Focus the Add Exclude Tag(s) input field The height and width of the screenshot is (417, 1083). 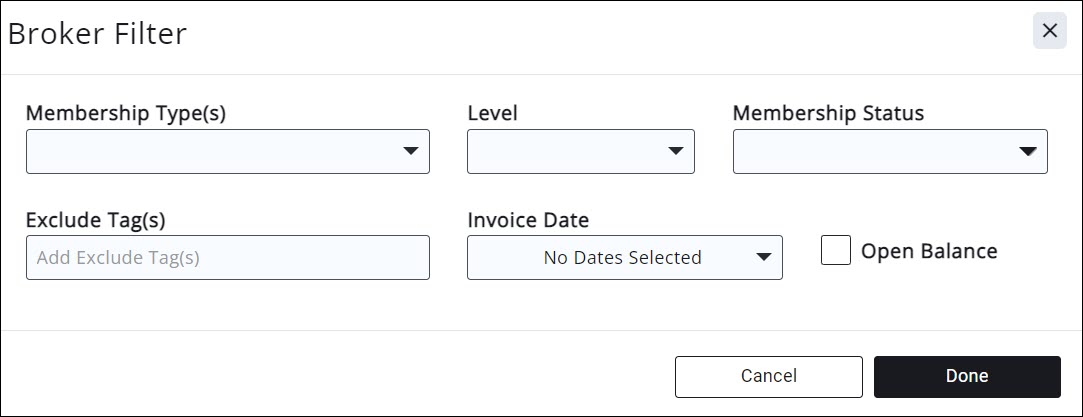227,257
